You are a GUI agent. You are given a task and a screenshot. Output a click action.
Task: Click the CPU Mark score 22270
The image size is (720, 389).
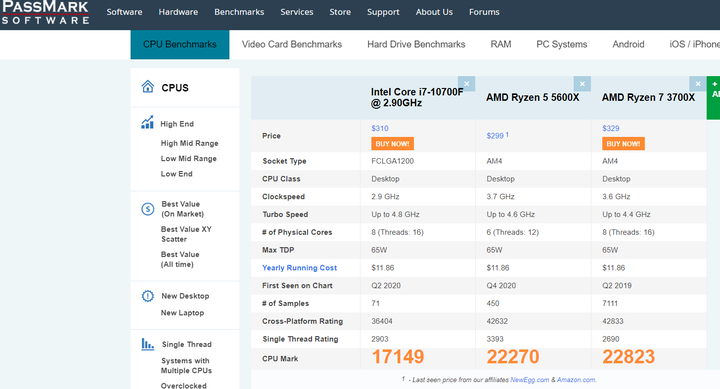click(513, 357)
